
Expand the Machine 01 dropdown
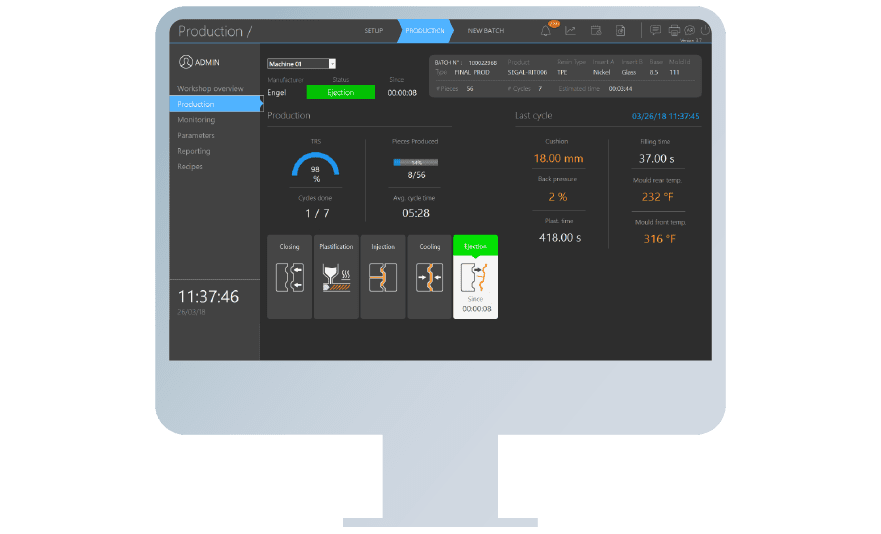coord(332,64)
